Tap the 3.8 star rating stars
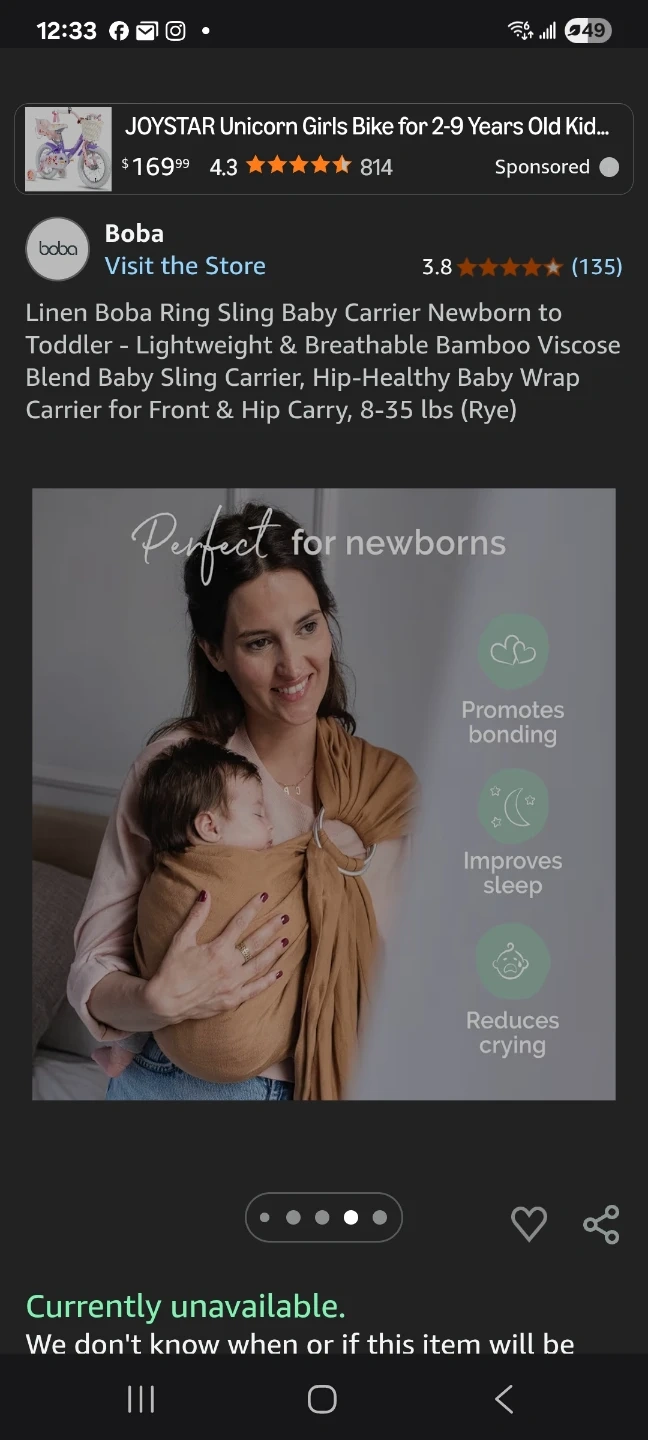 coord(511,267)
